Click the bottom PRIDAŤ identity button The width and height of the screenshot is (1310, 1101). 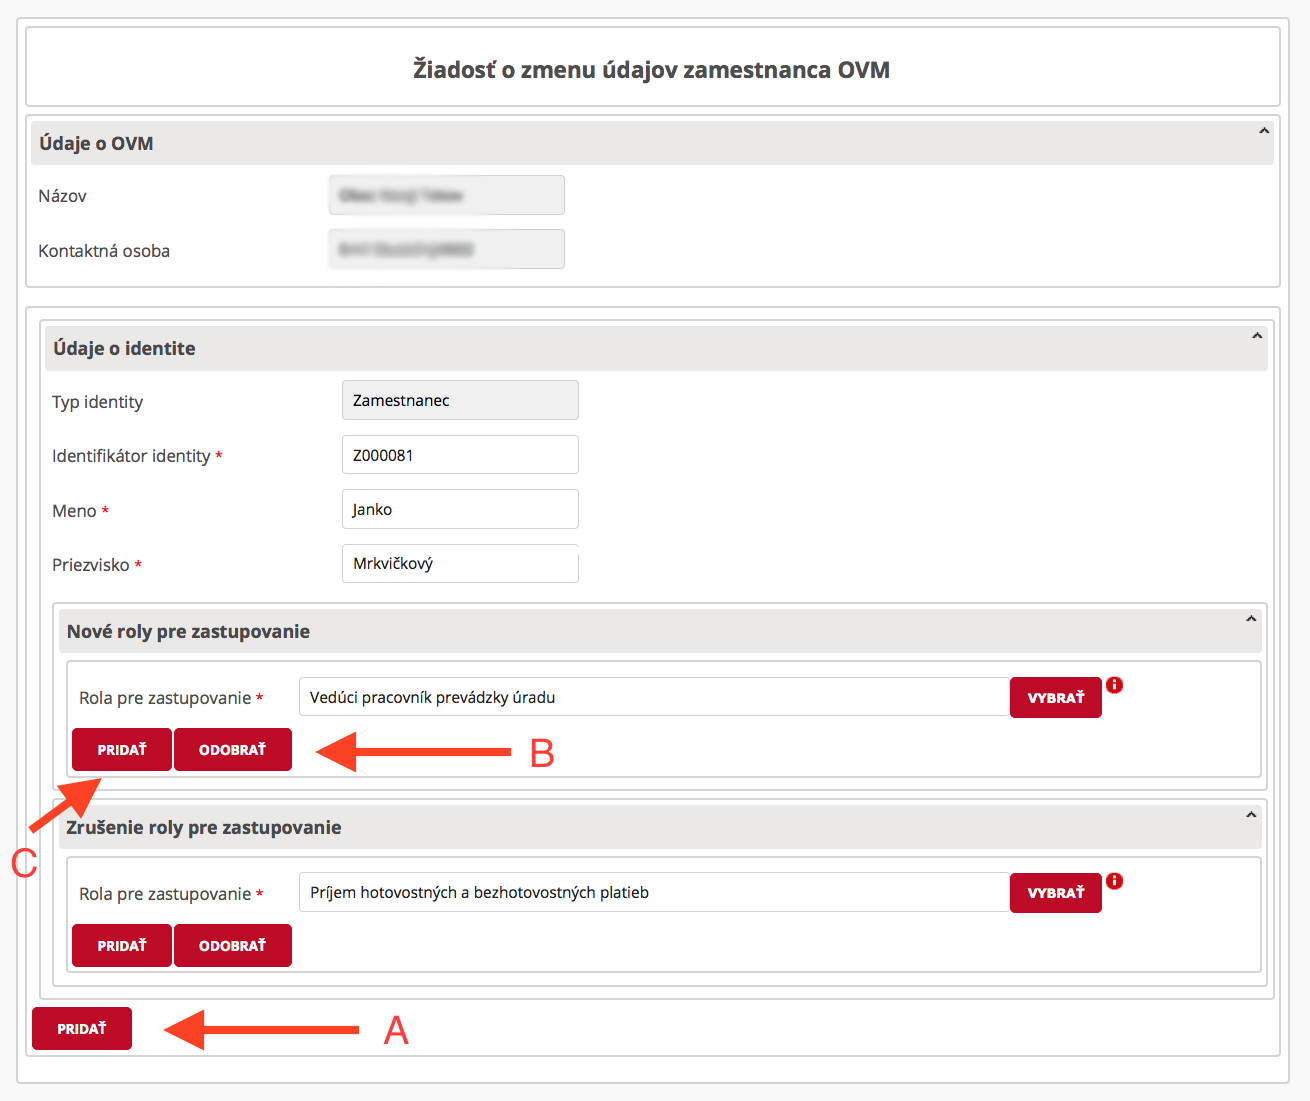[82, 1029]
